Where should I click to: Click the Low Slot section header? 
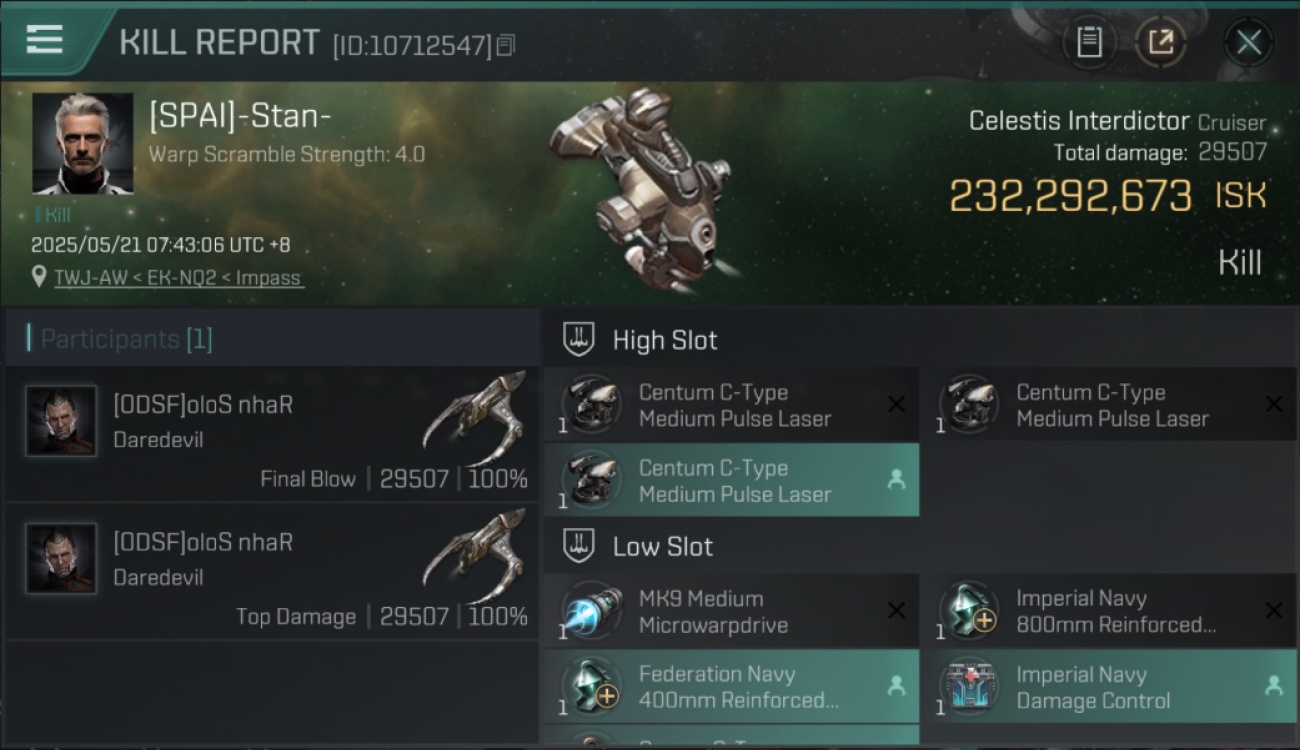pos(662,546)
